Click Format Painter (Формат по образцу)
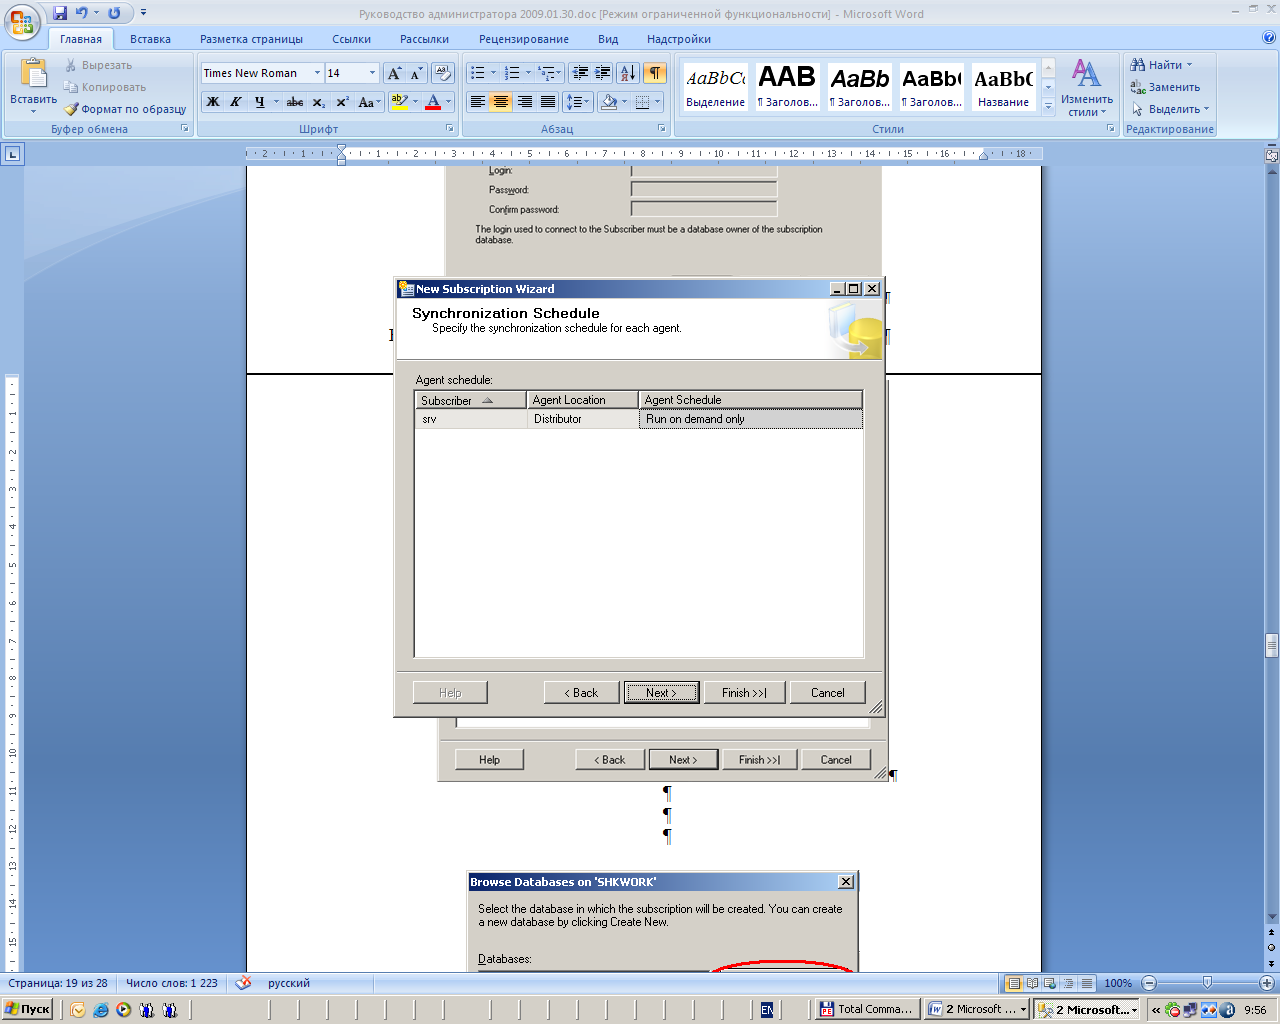Screen dimensions: 1280x1024 pos(126,109)
